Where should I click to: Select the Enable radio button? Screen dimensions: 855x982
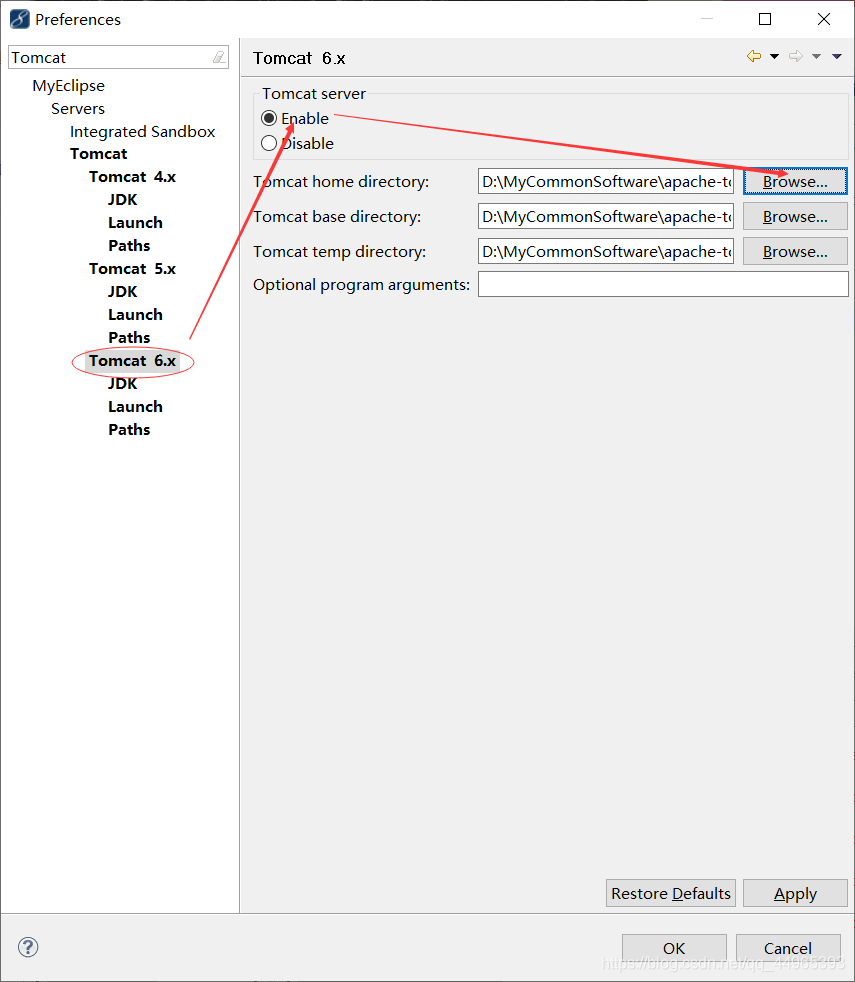[x=269, y=118]
